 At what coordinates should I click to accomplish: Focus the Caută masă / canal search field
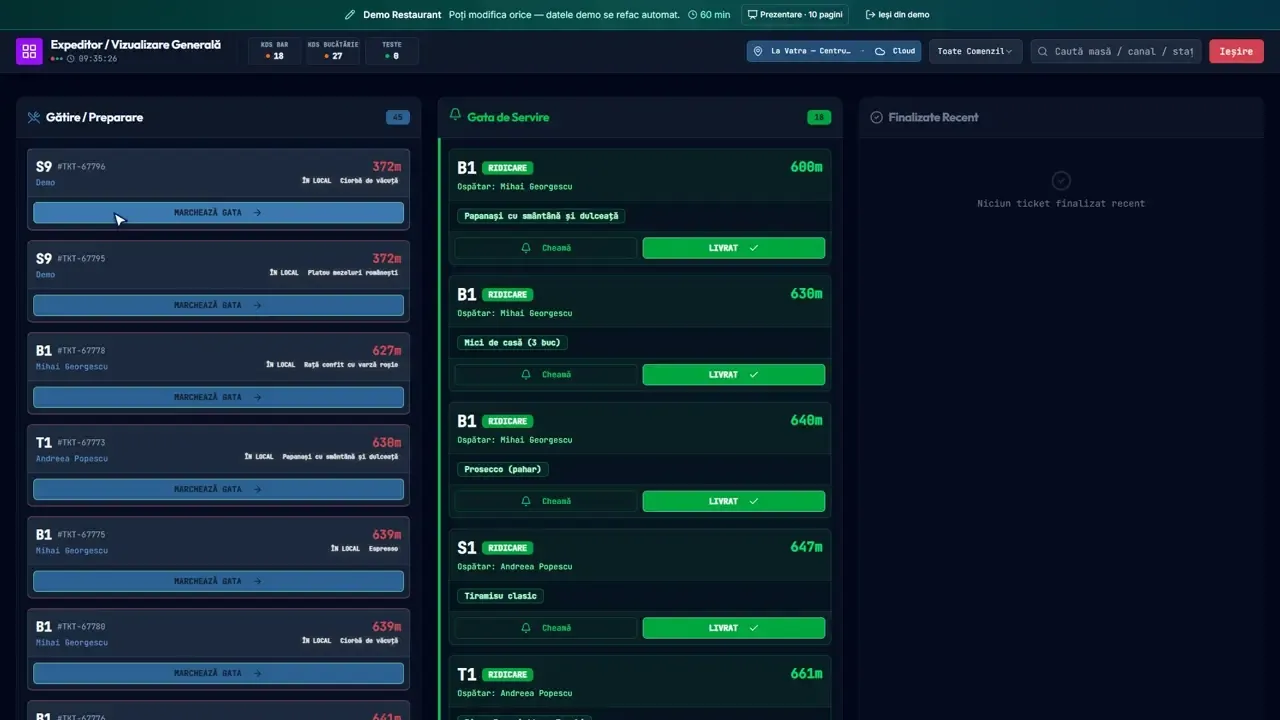(1116, 51)
